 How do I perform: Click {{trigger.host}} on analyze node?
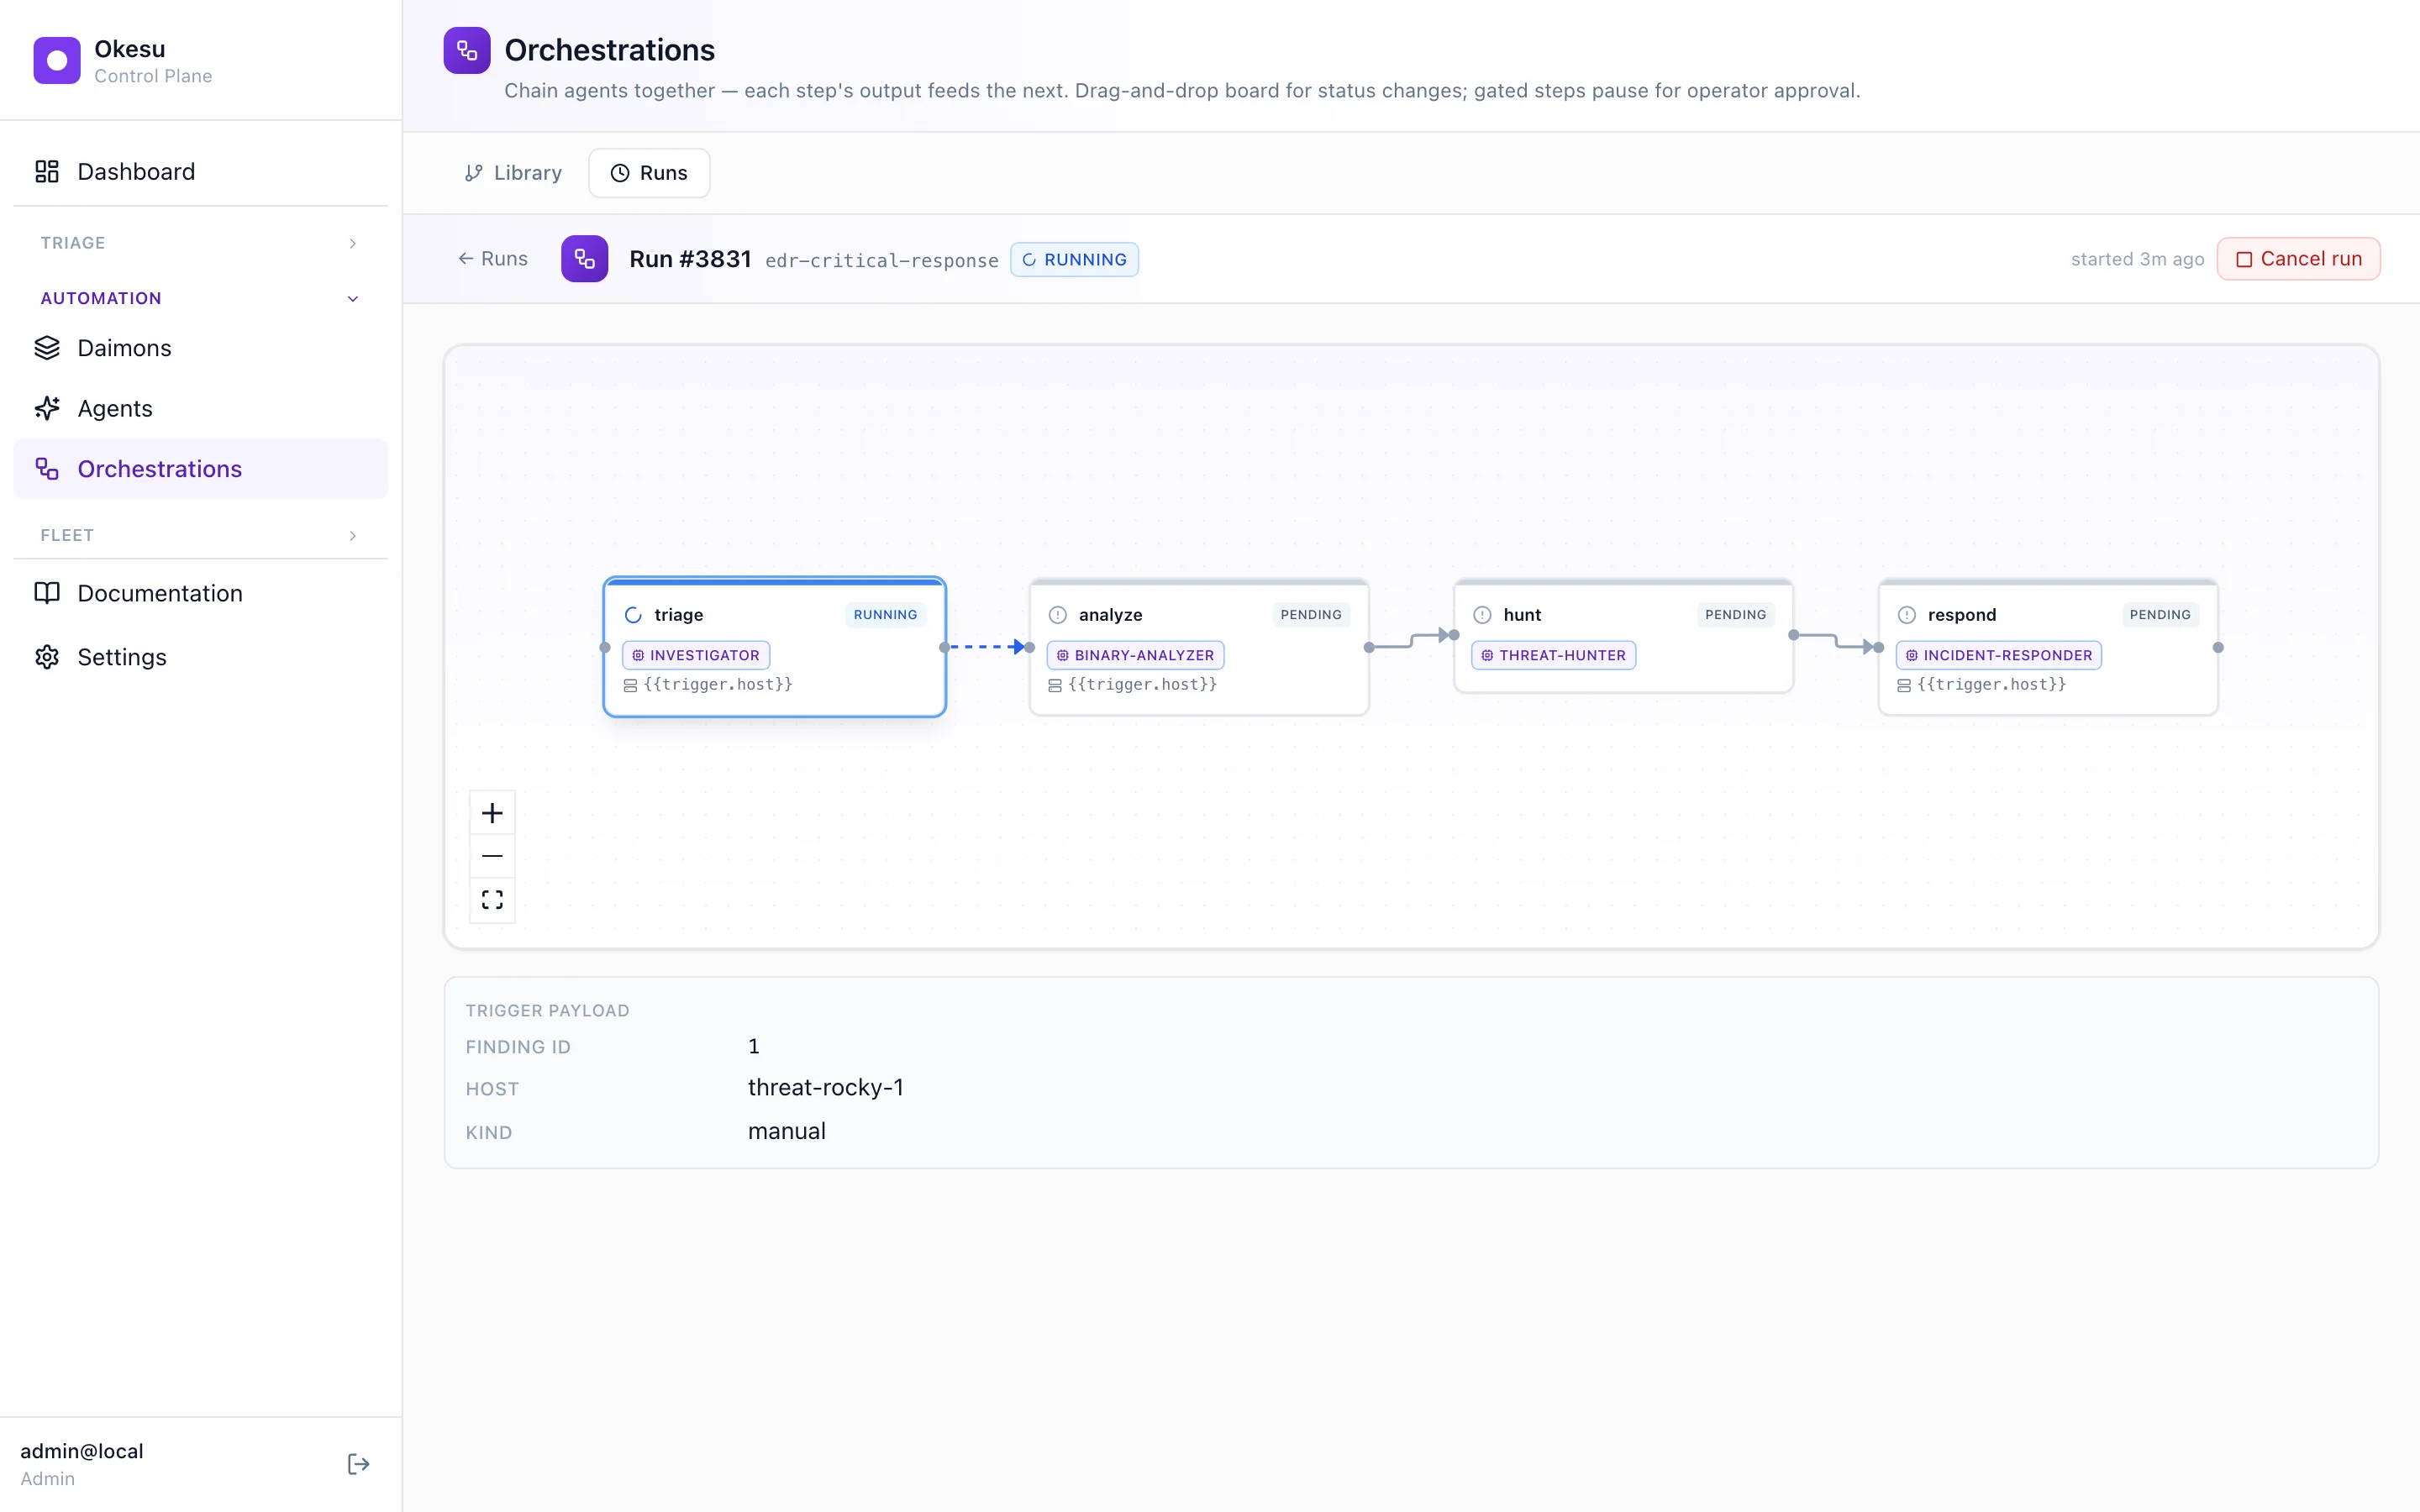click(1142, 684)
